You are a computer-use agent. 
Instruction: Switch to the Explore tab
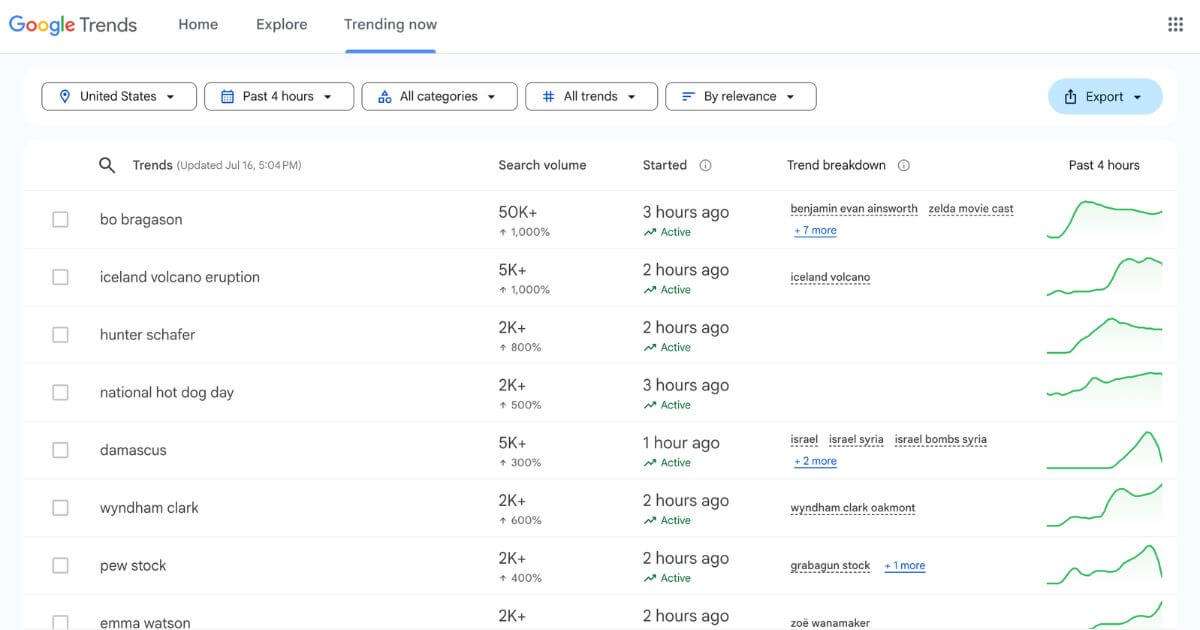click(x=281, y=24)
